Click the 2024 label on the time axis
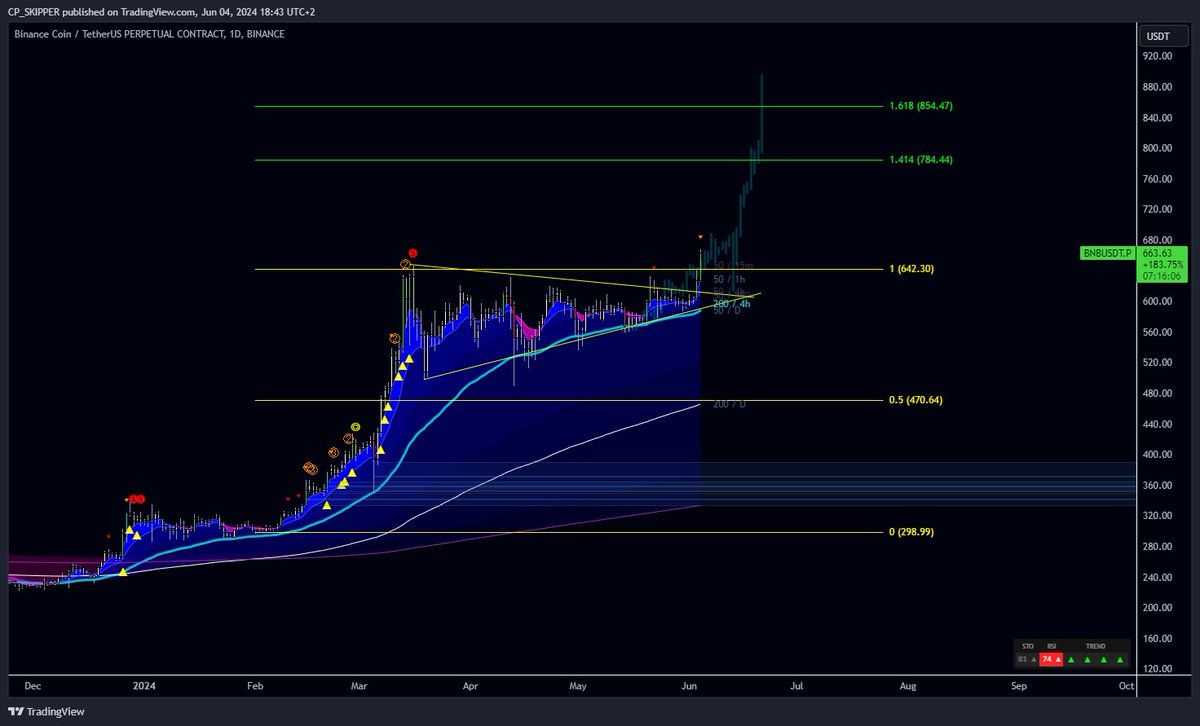The height and width of the screenshot is (726, 1200). point(144,687)
